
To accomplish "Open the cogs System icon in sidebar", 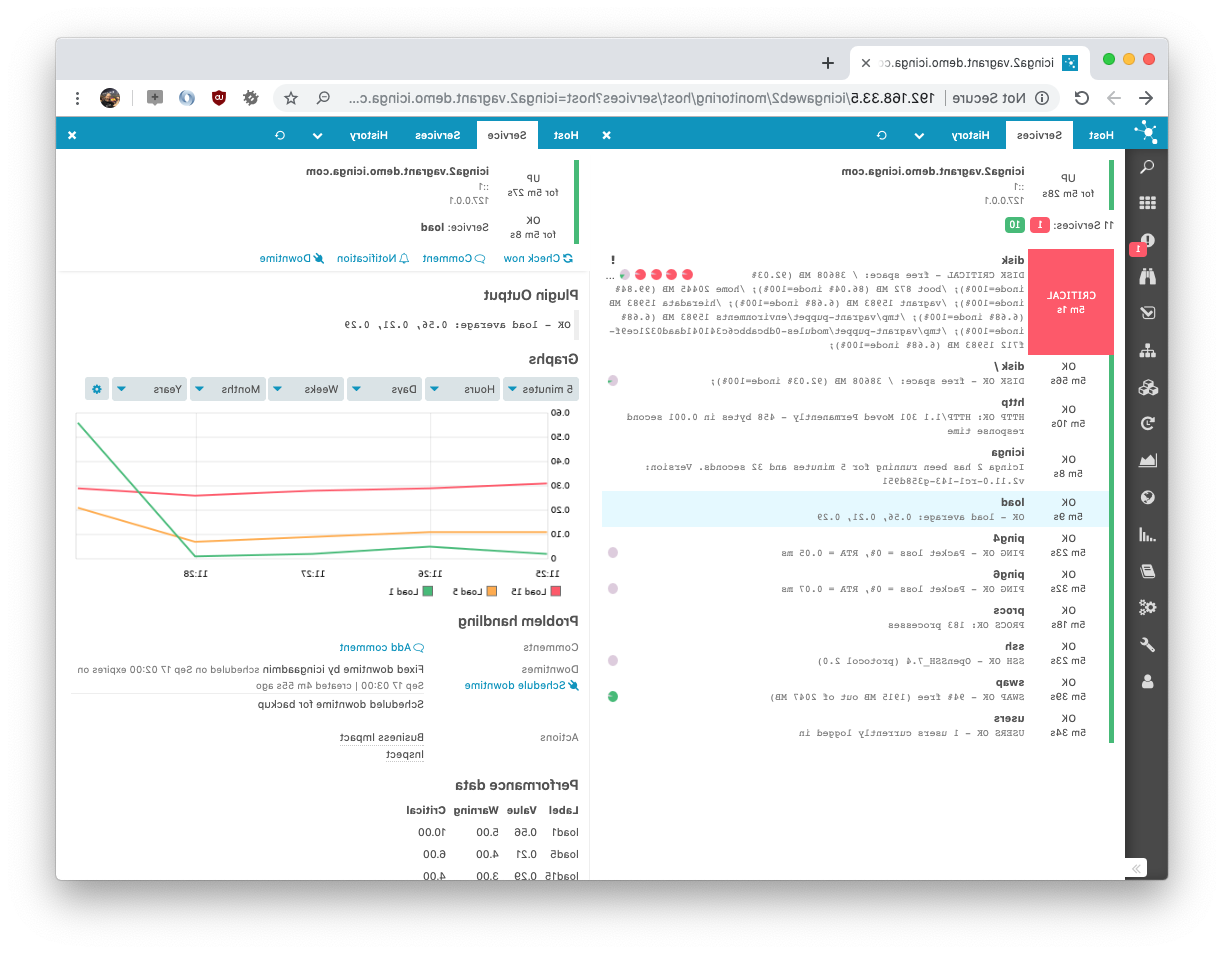I will pos(1147,607).
